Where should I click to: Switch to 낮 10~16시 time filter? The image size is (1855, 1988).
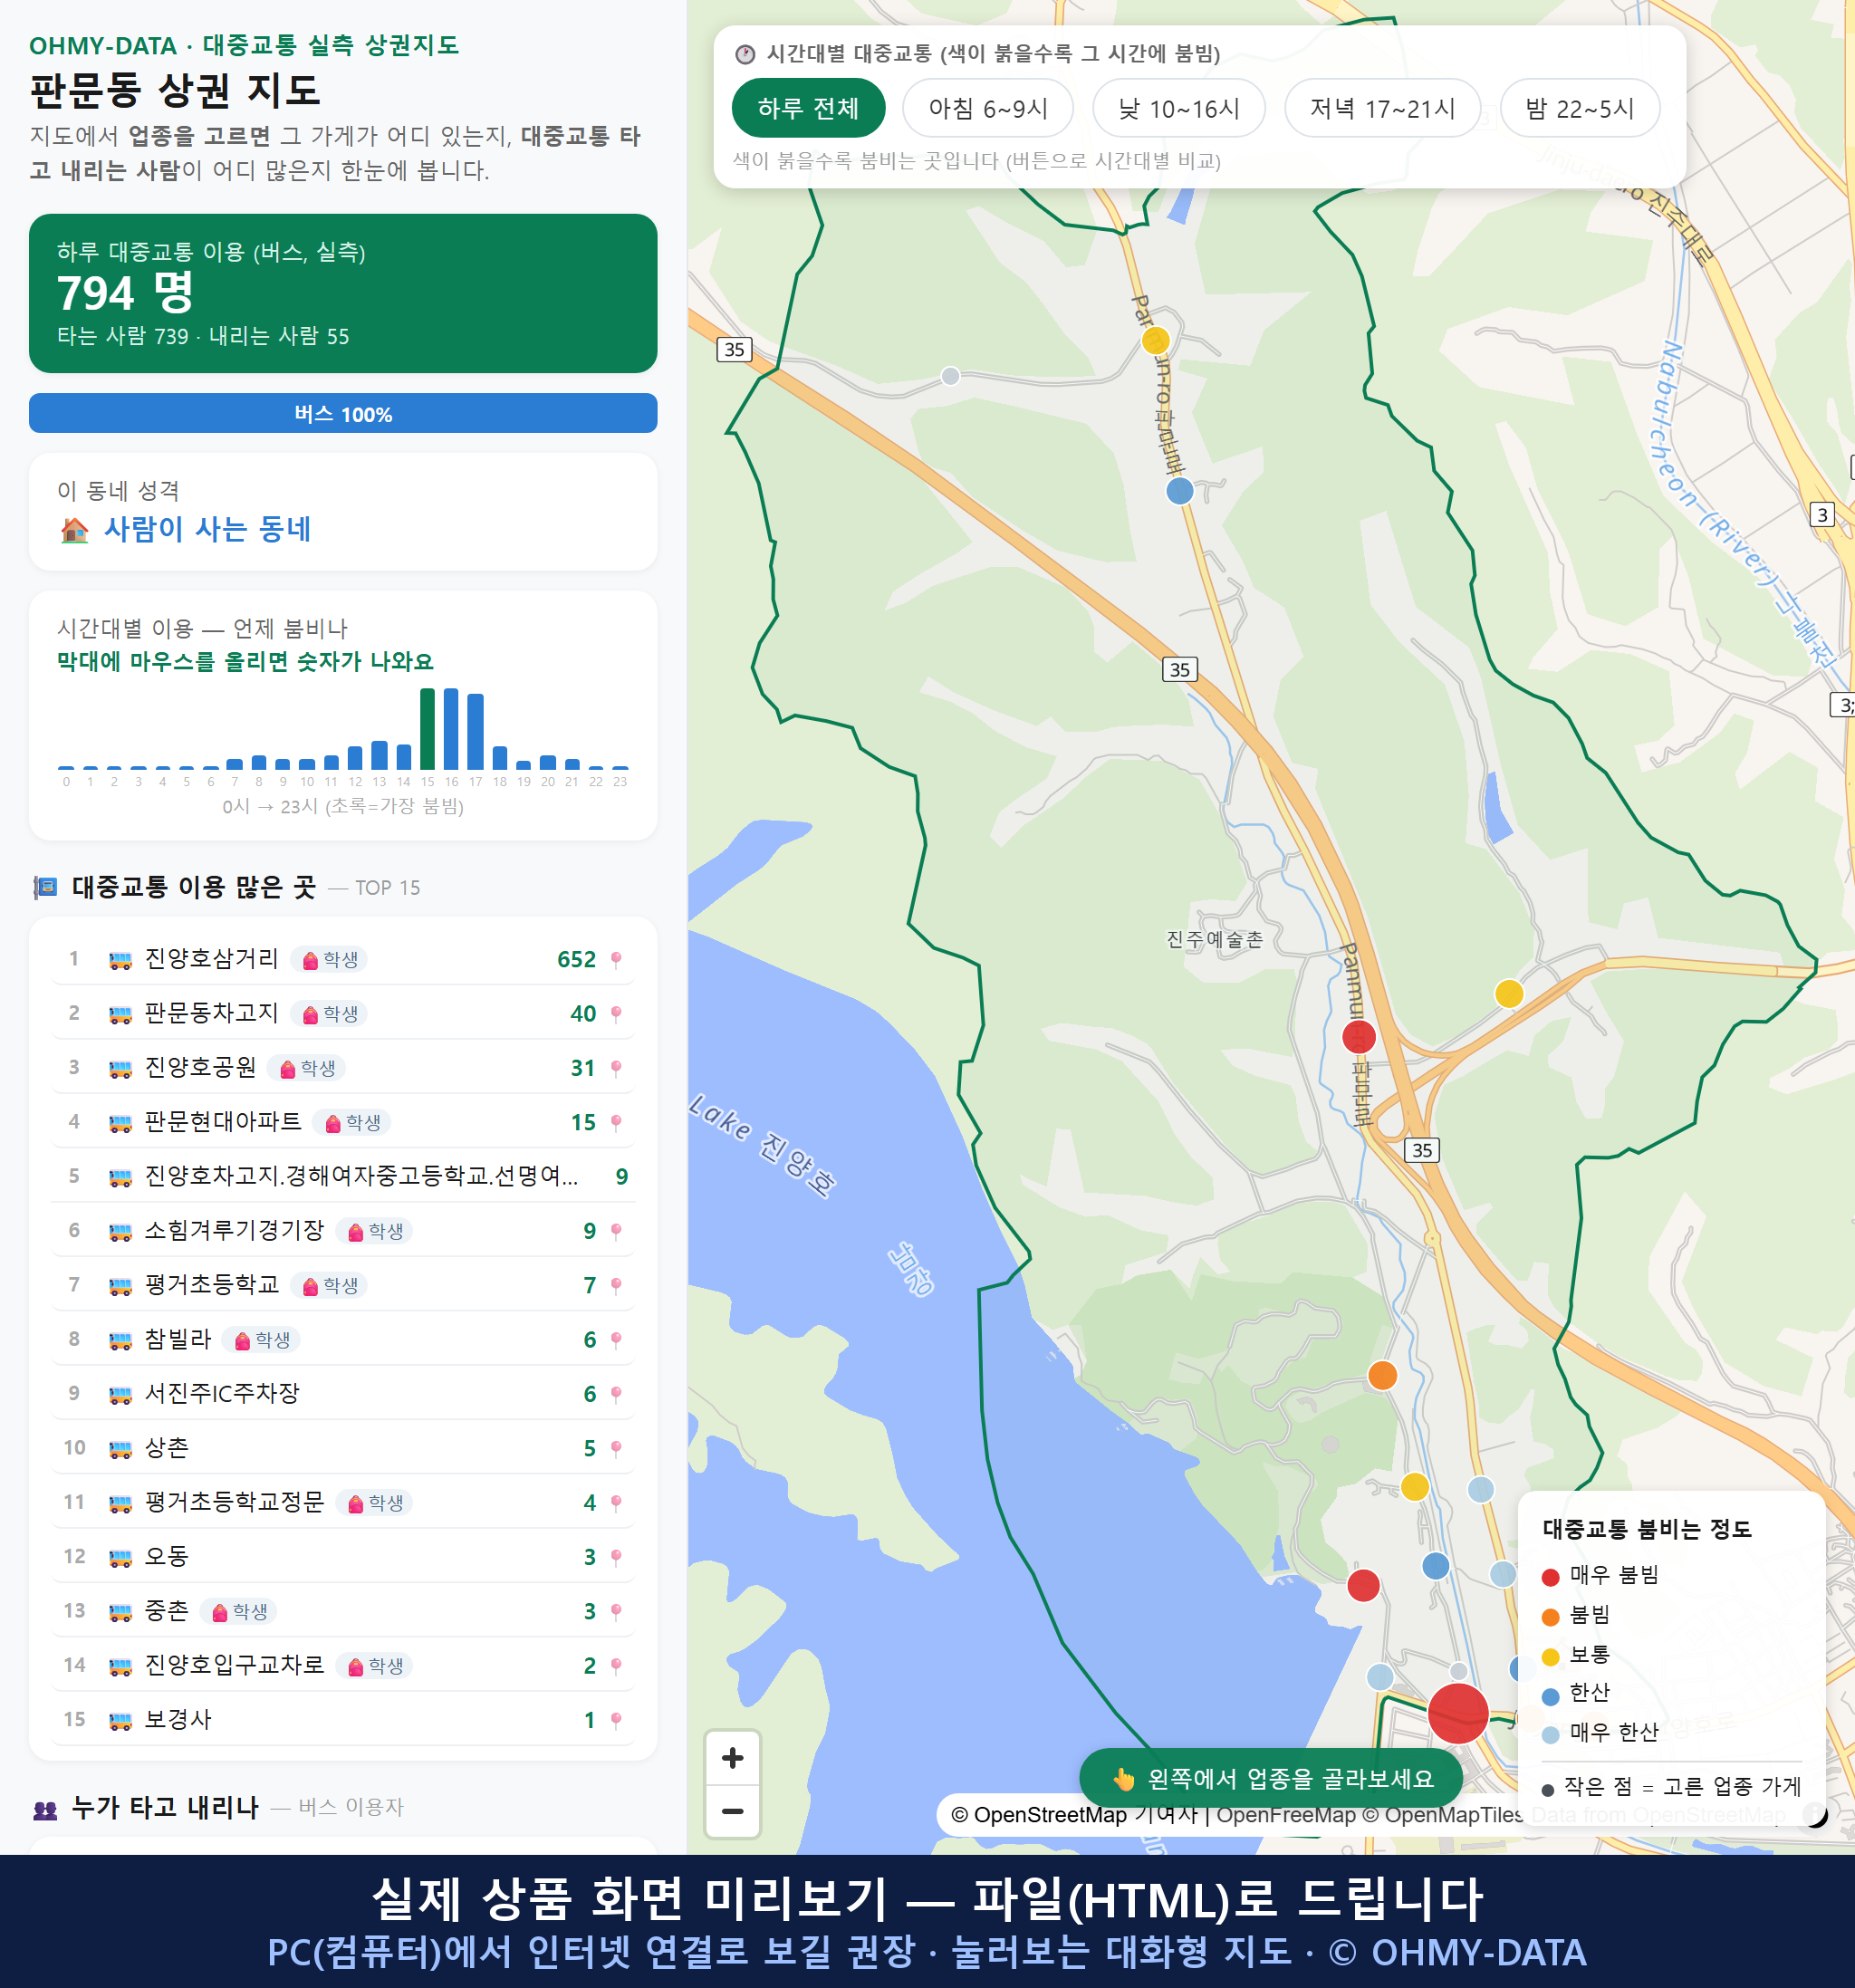click(1178, 108)
